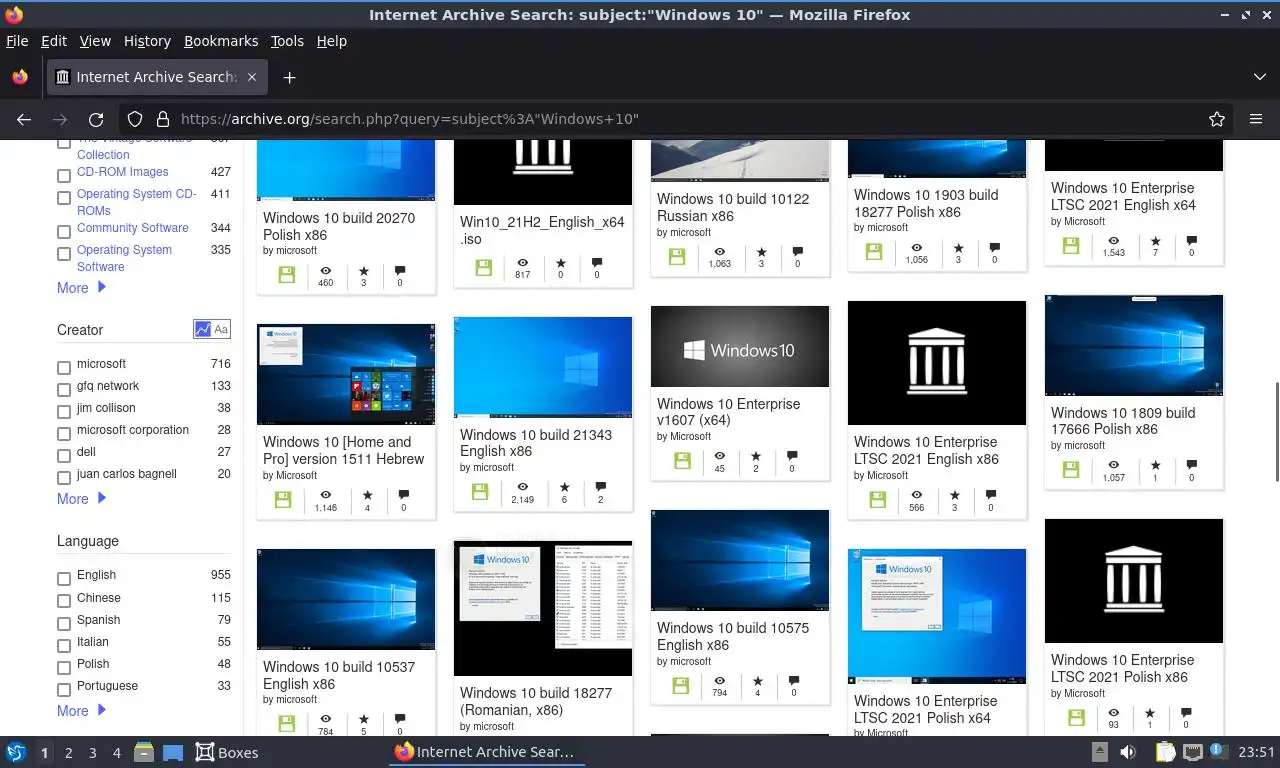The height and width of the screenshot is (768, 1280).
Task: Open Windows 10 build 21343 English x86
Action: pyautogui.click(x=536, y=443)
